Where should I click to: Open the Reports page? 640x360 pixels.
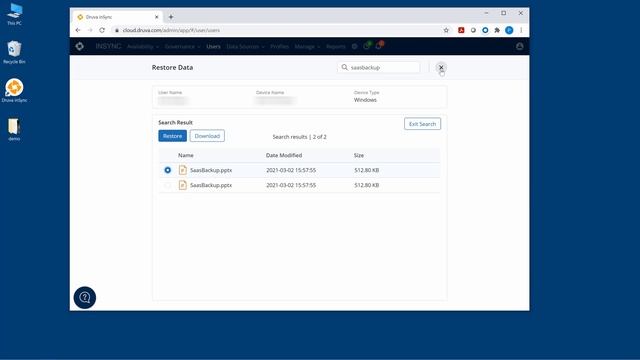(x=336, y=47)
